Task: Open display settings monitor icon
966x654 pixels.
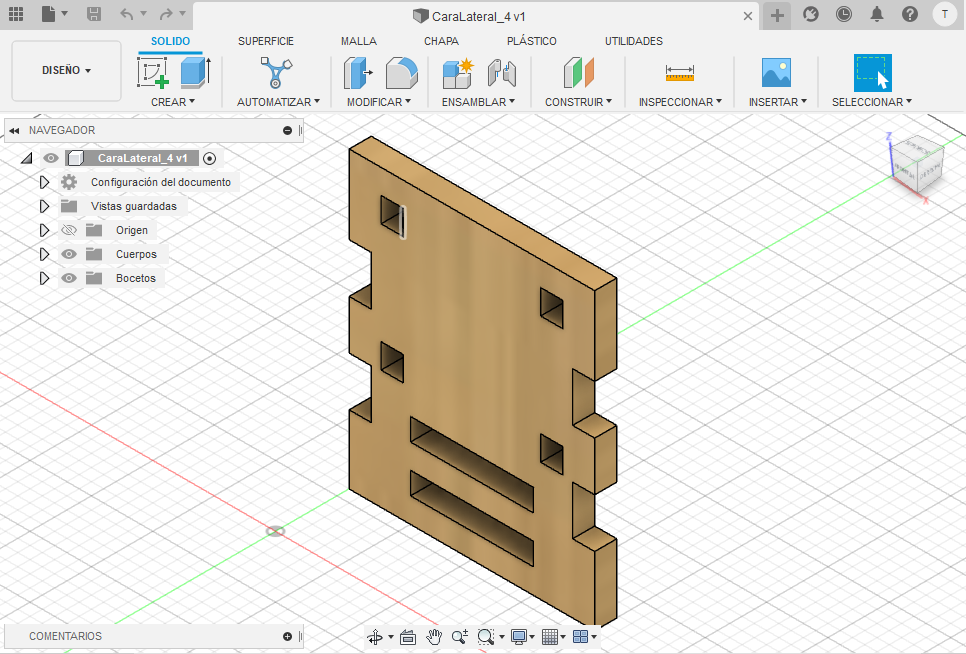Action: pyautogui.click(x=519, y=637)
